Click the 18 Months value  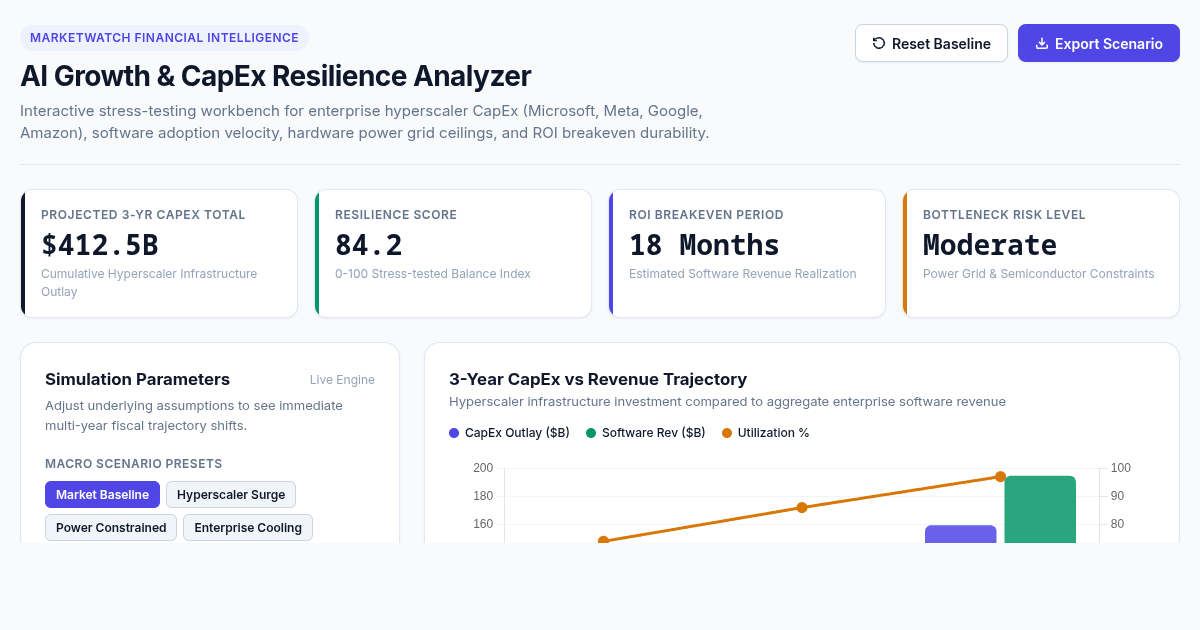pyautogui.click(x=704, y=245)
